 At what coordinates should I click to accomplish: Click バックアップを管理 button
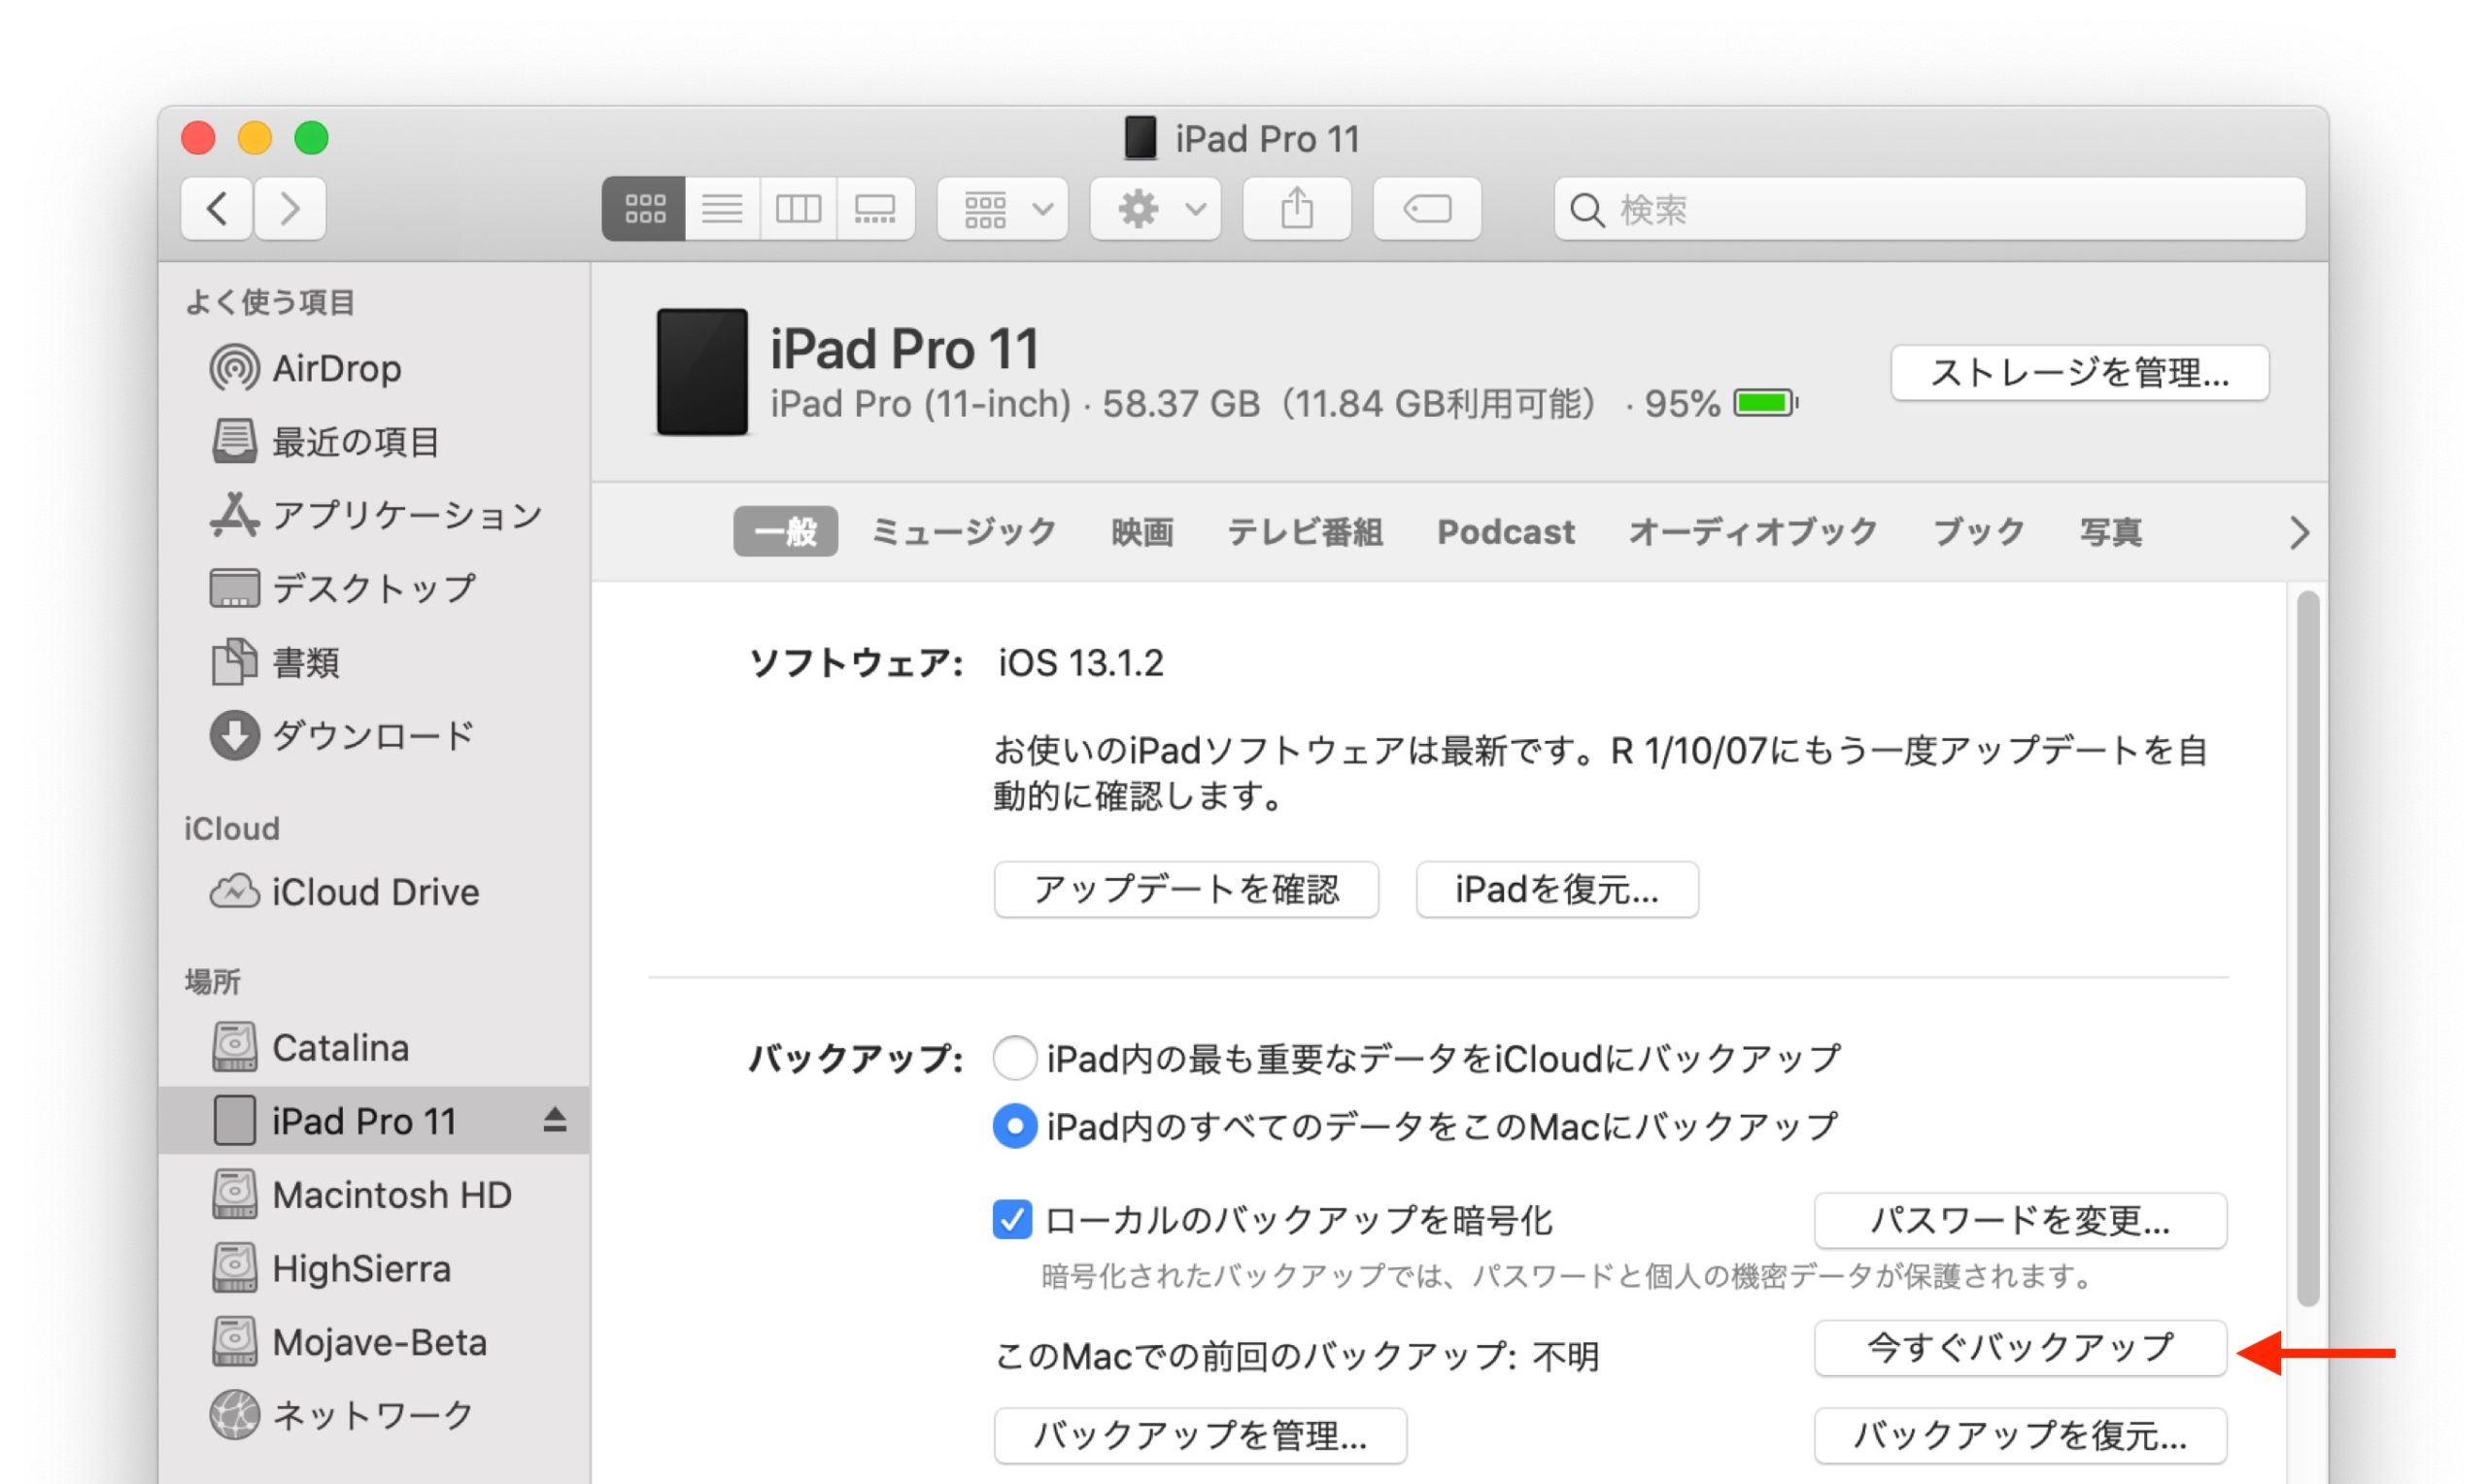[x=1200, y=1436]
